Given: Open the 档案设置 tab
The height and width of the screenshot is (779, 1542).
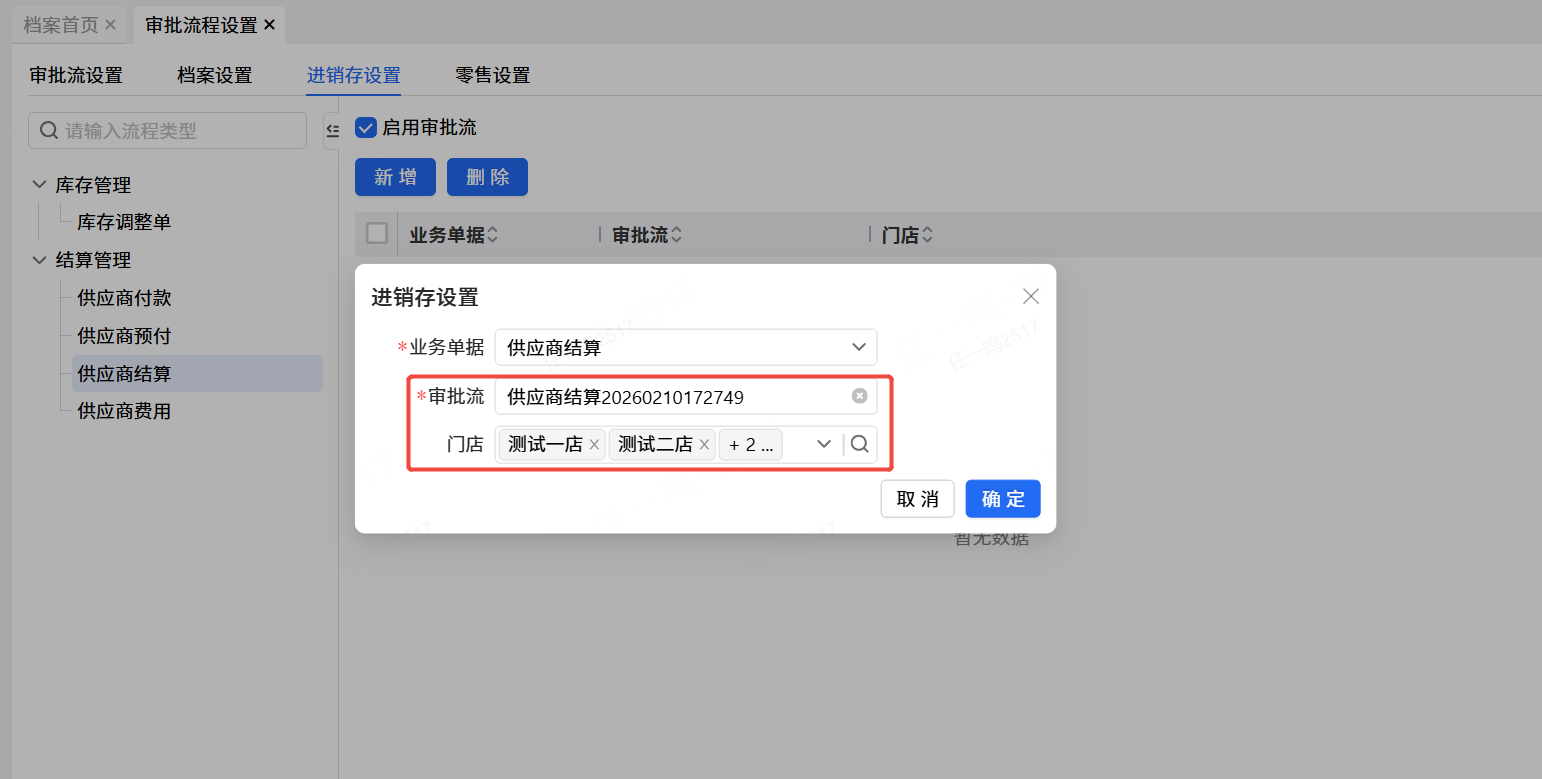Looking at the screenshot, I should click(215, 75).
